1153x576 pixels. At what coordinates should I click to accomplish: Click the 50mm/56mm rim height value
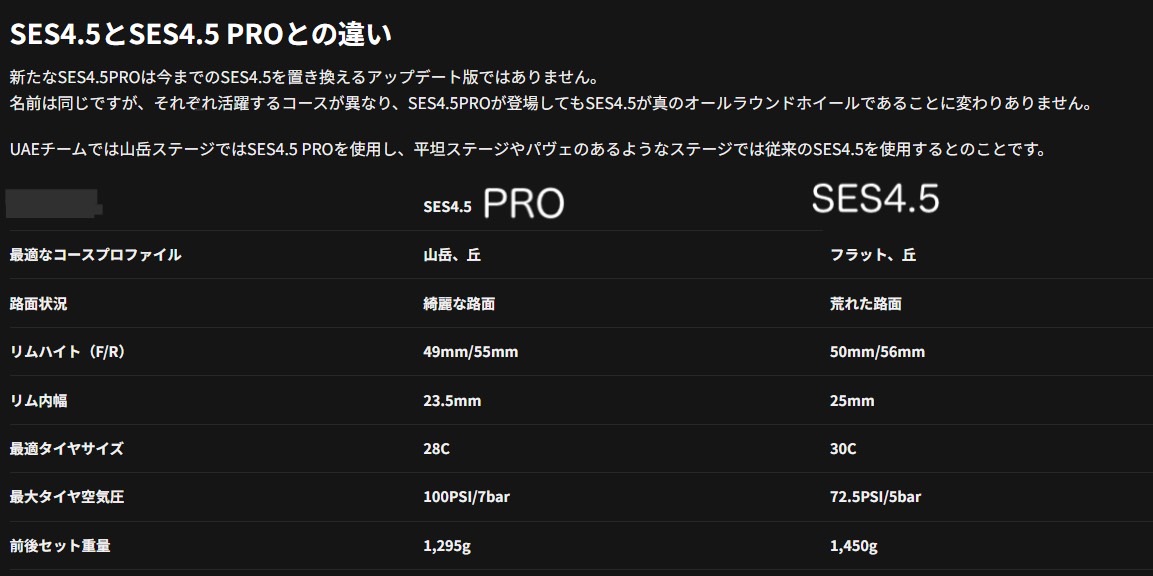[x=877, y=352]
